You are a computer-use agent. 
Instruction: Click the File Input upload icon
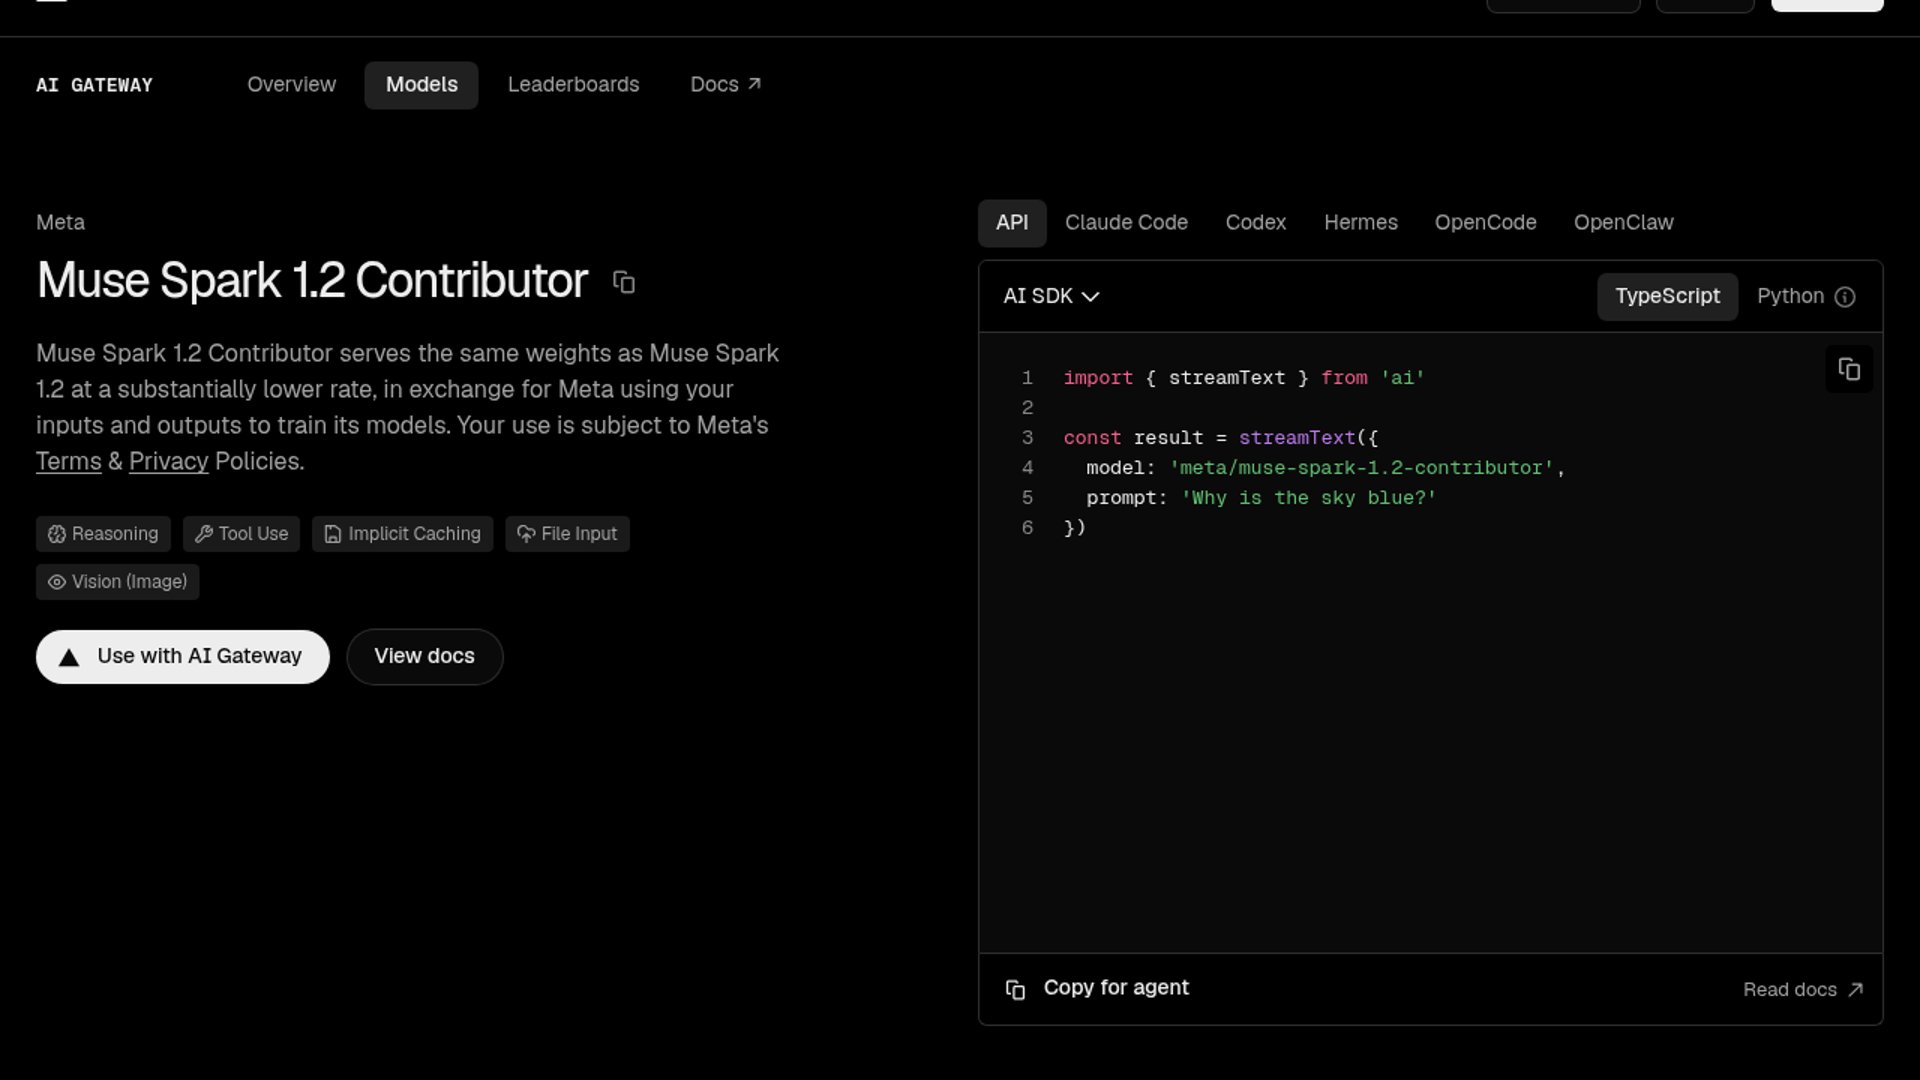[526, 534]
